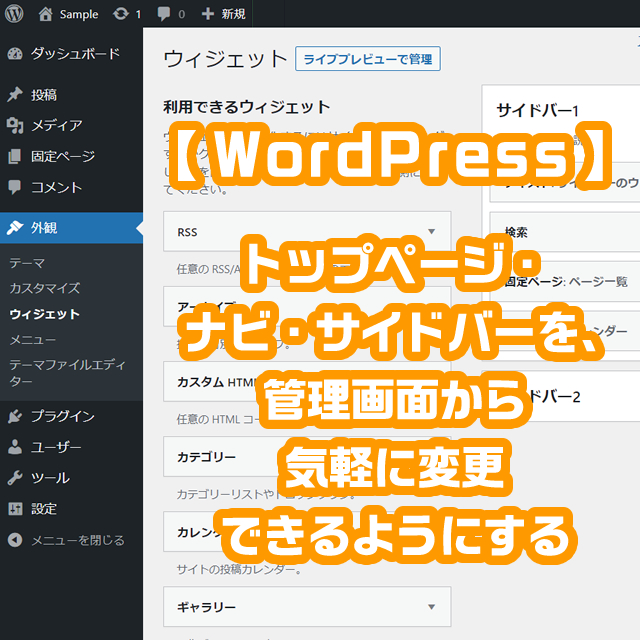The width and height of the screenshot is (640, 640).
Task: Select the カスタム HTML widget
Action: [x=307, y=382]
